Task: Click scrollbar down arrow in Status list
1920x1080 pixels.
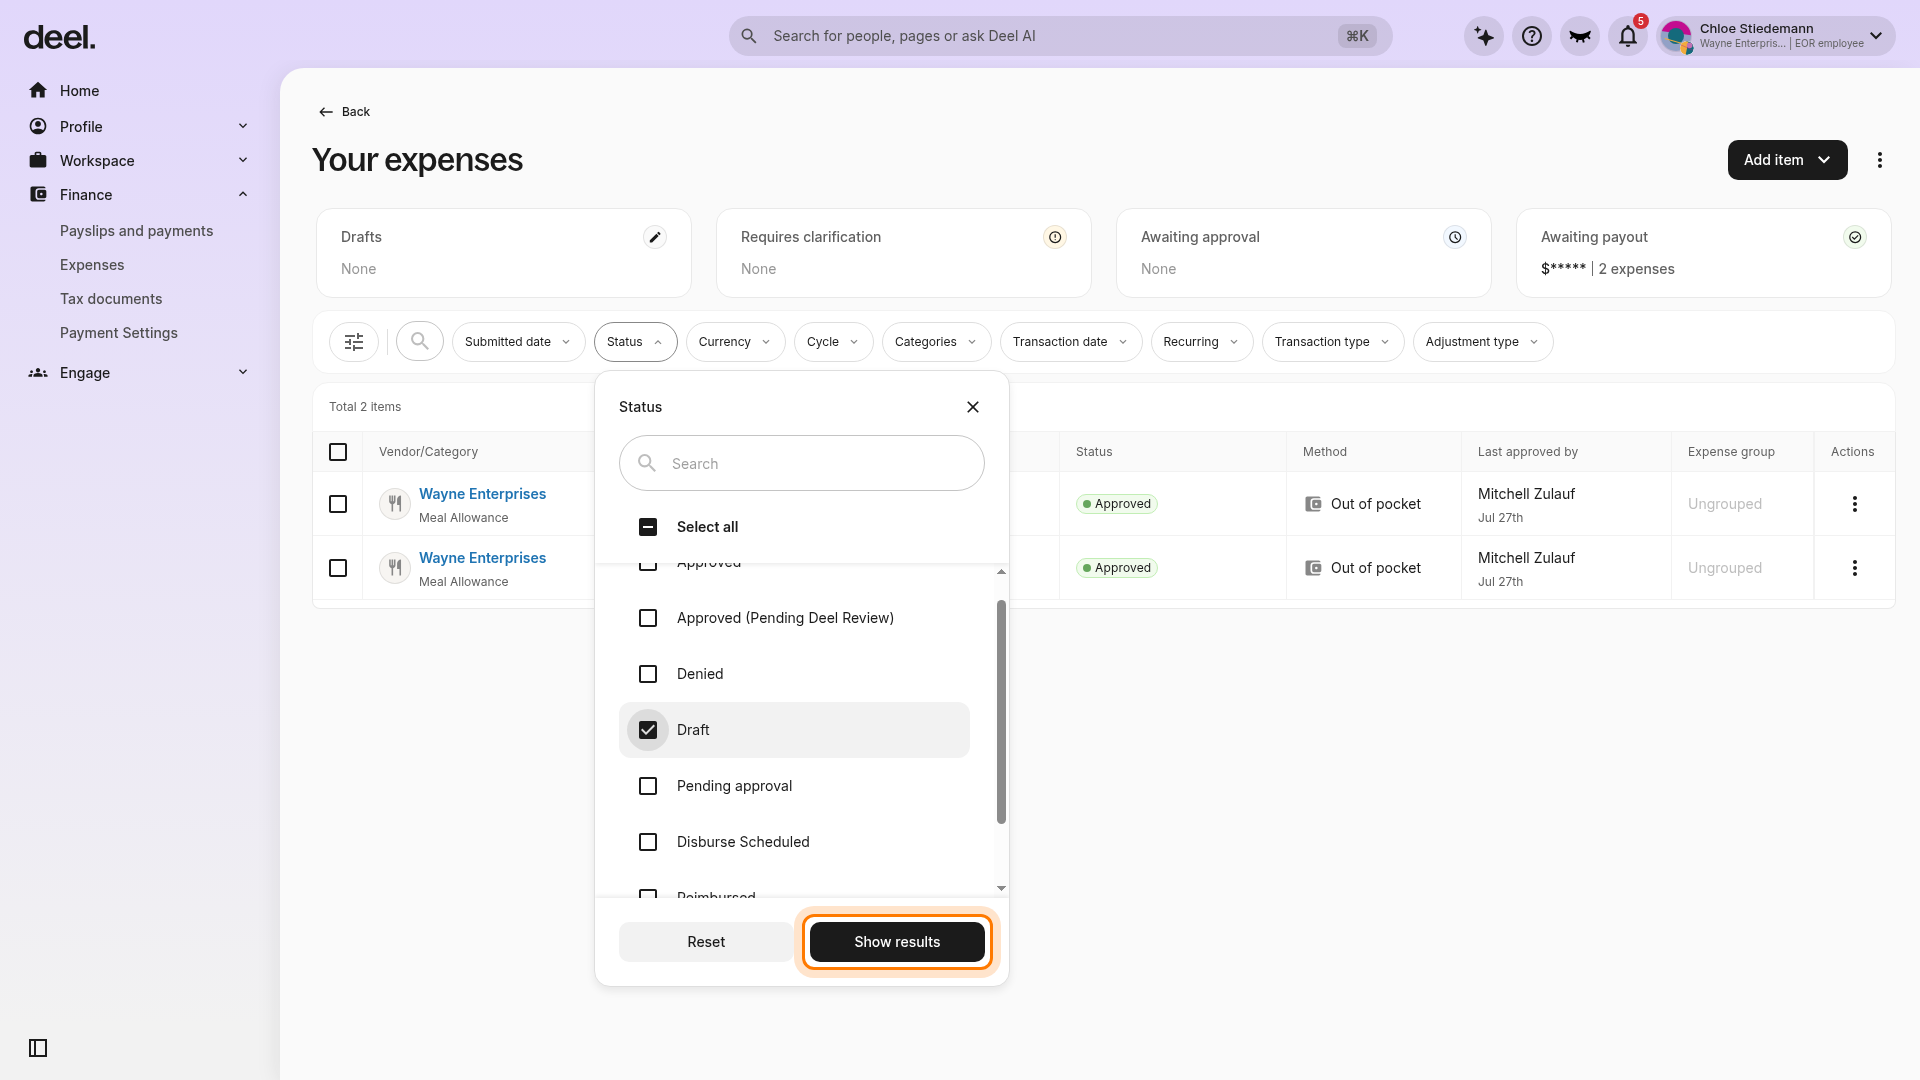Action: tap(1001, 888)
